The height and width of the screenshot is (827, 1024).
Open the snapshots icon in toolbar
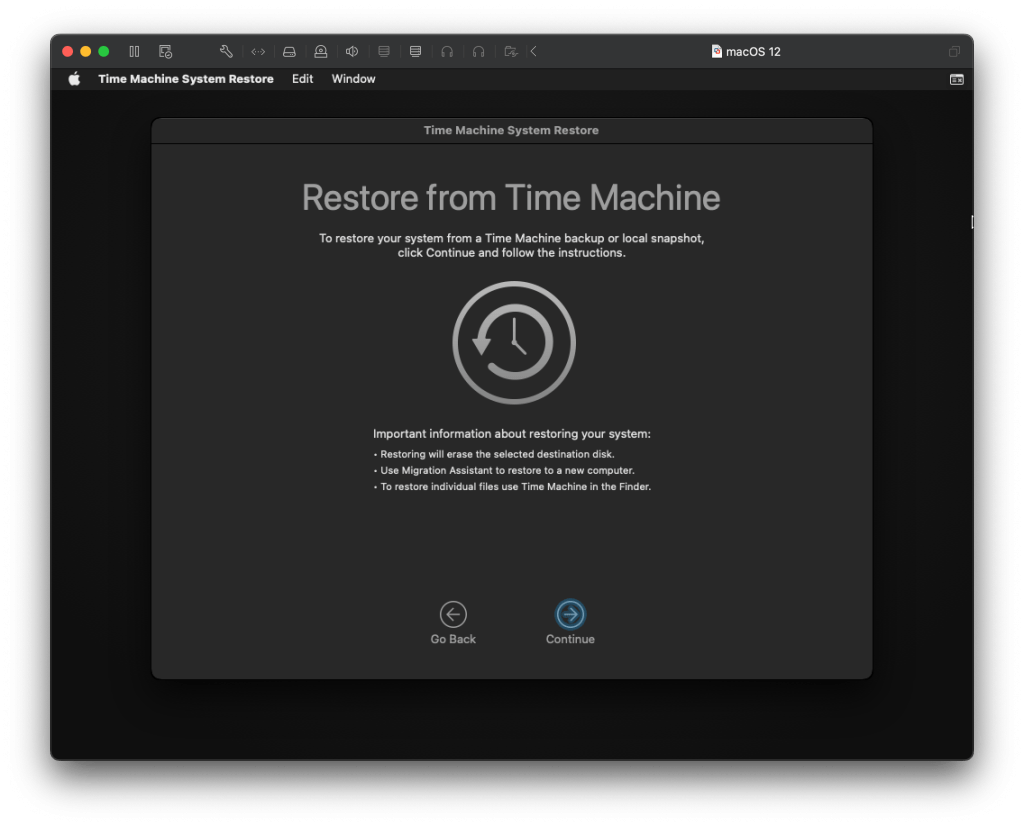tap(165, 52)
